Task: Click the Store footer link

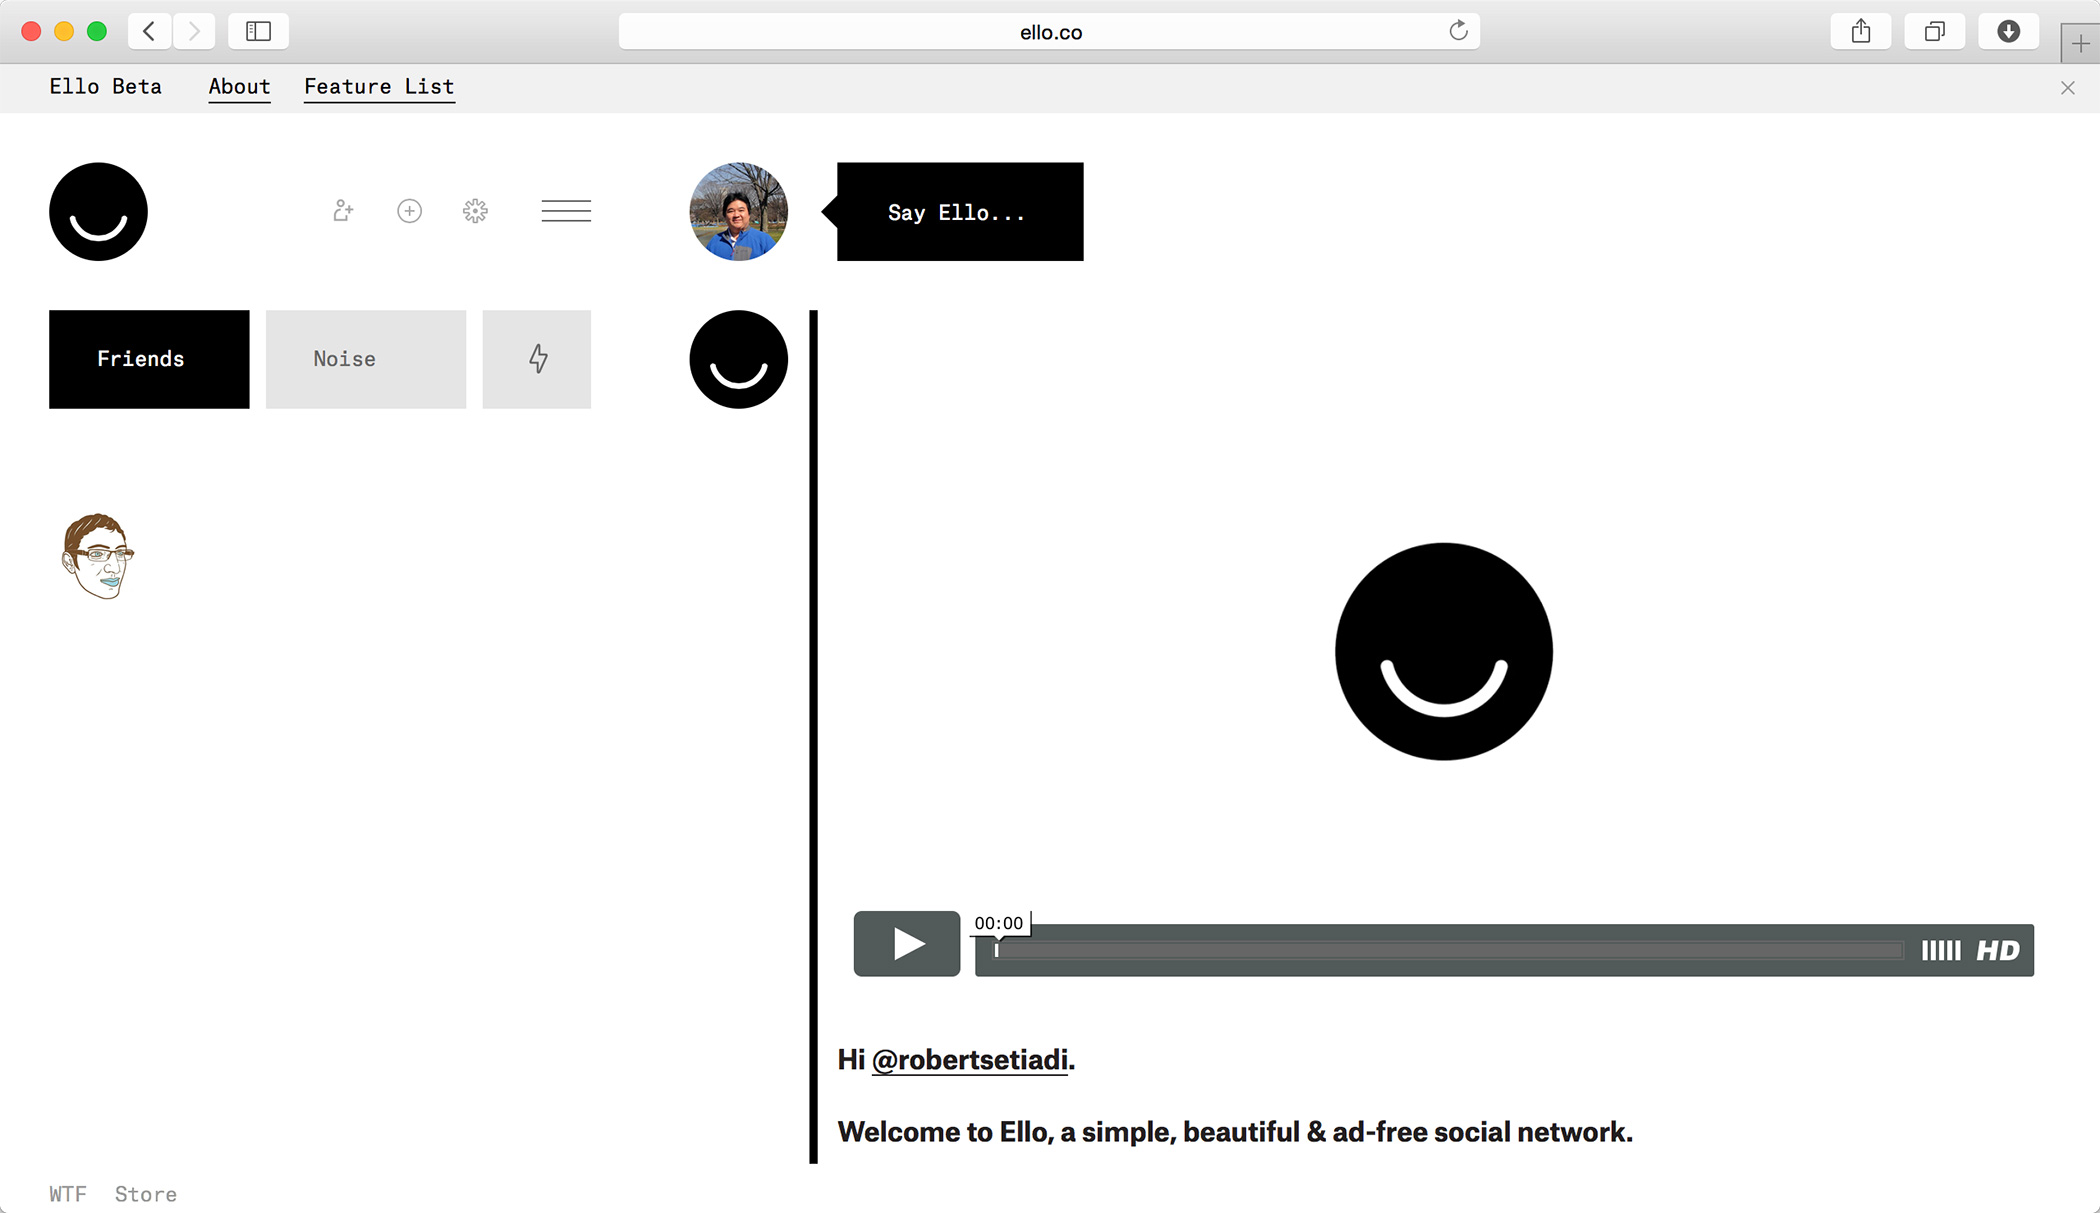Action: pos(147,1194)
